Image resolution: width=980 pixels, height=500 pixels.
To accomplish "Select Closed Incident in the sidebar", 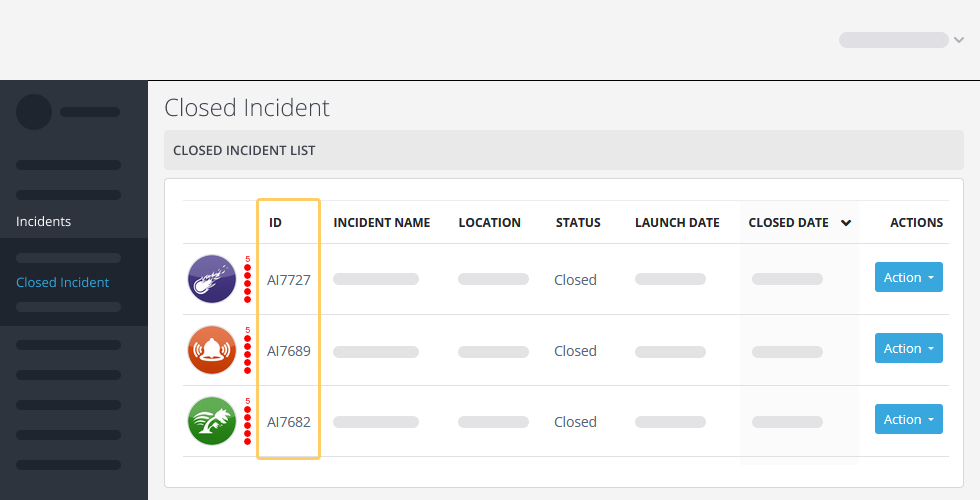I will (x=62, y=282).
